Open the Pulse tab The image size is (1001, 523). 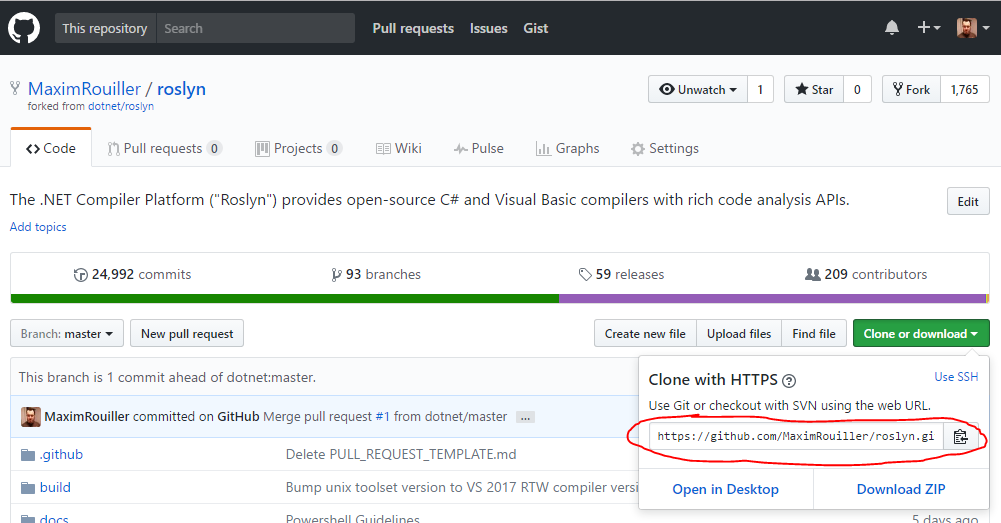coord(478,148)
